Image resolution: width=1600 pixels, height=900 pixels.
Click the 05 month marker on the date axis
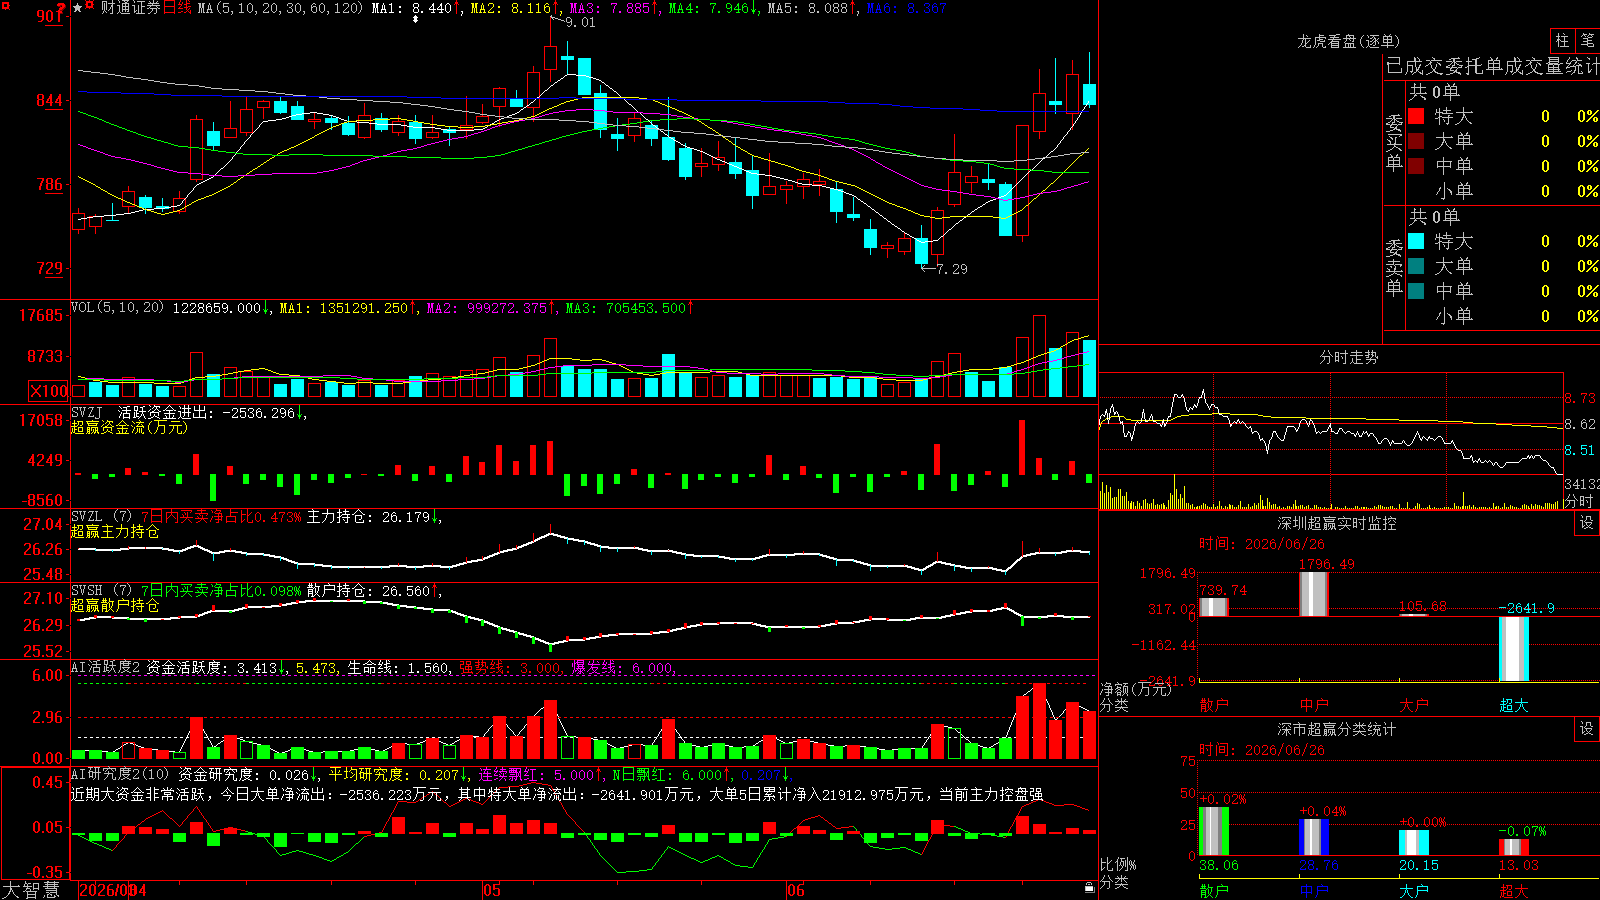click(491, 890)
